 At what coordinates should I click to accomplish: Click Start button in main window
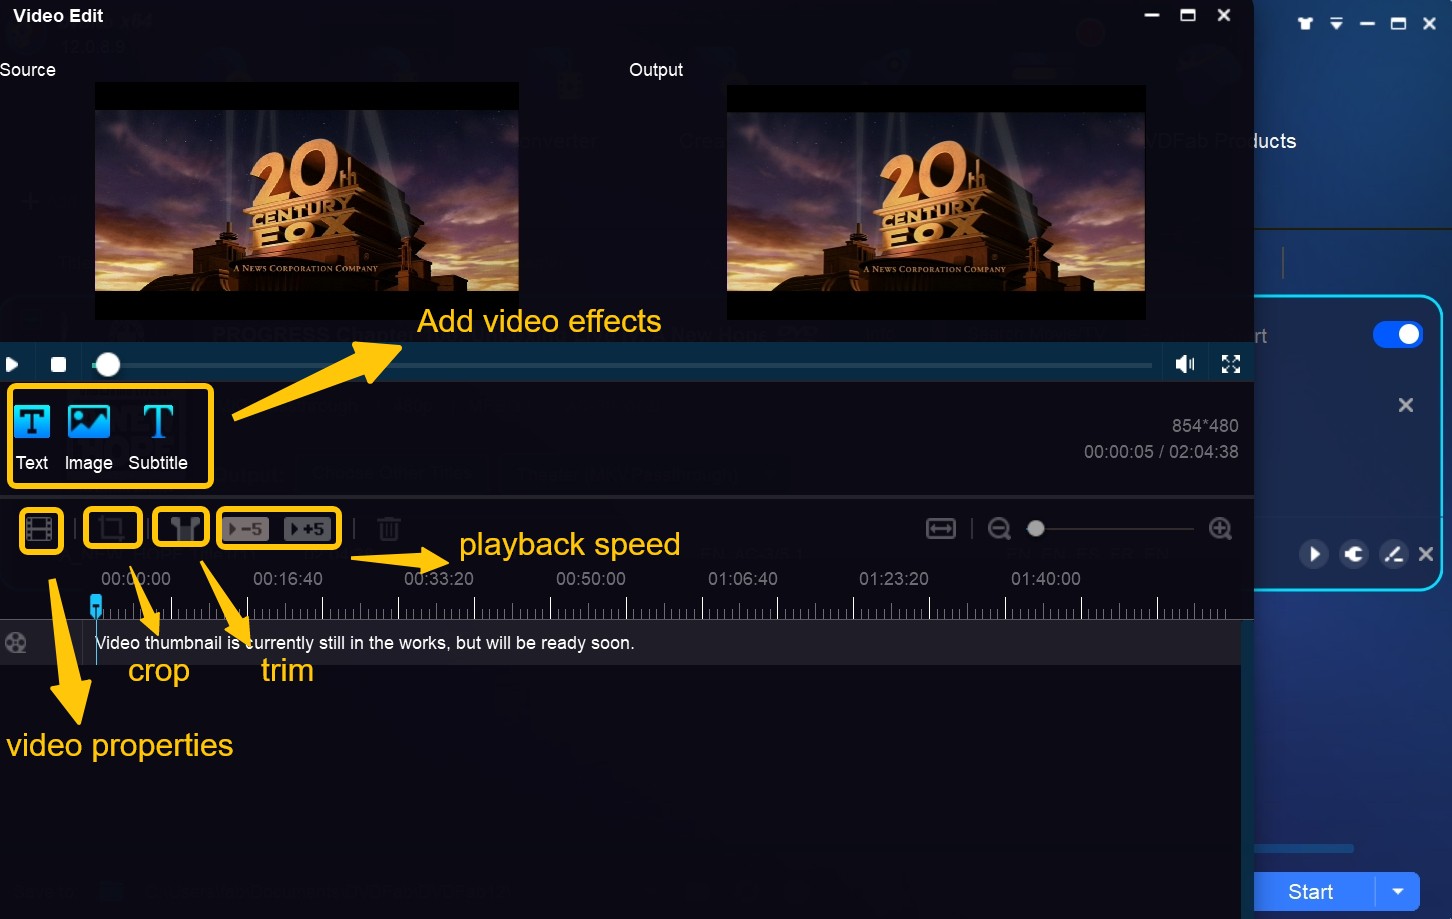[x=1312, y=892]
